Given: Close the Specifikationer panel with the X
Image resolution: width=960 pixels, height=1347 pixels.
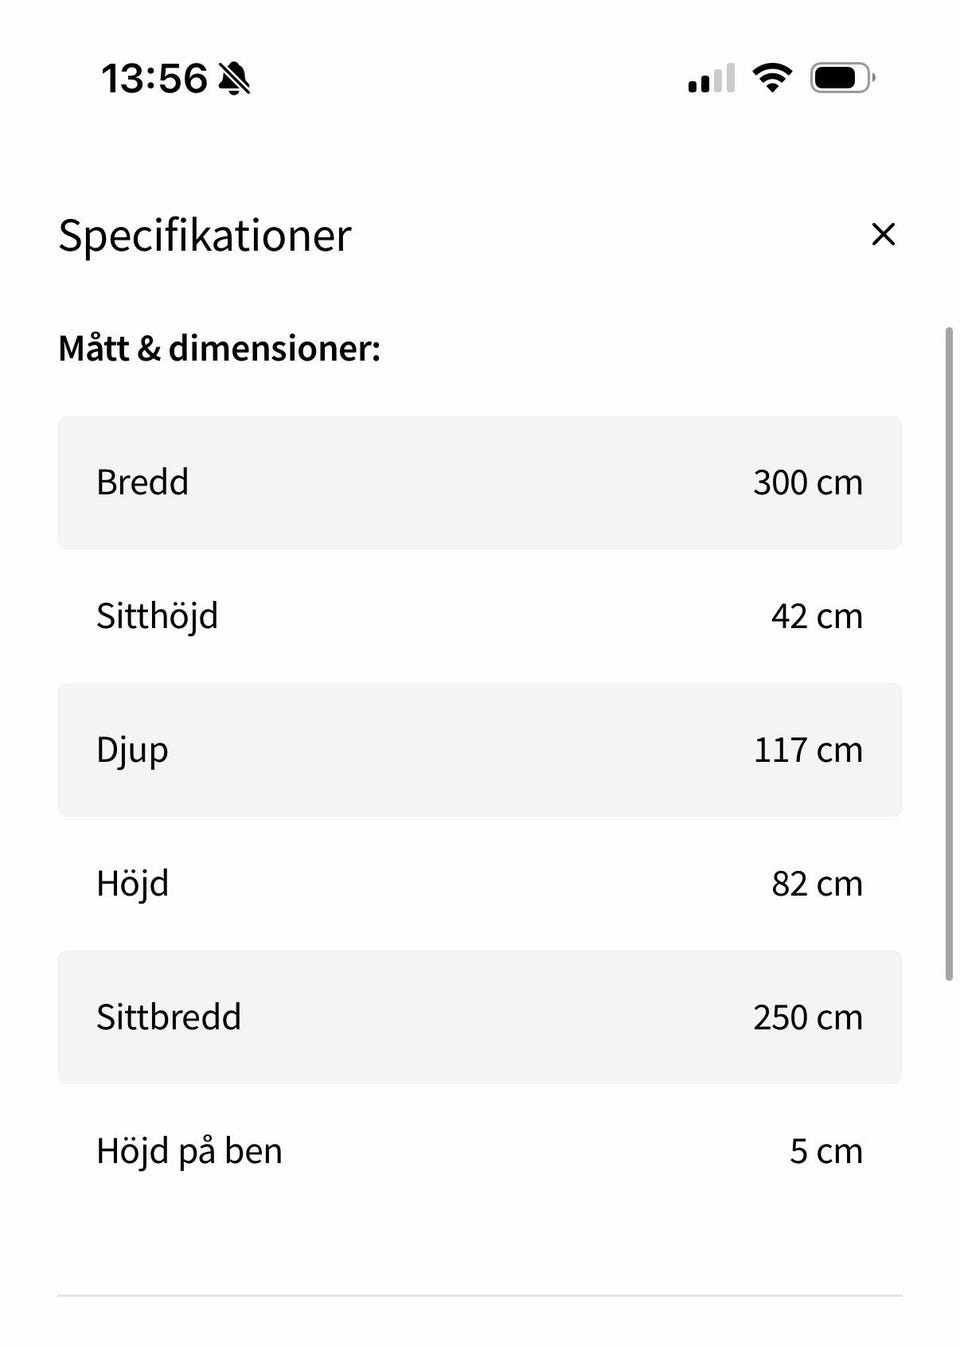Looking at the screenshot, I should 883,234.
